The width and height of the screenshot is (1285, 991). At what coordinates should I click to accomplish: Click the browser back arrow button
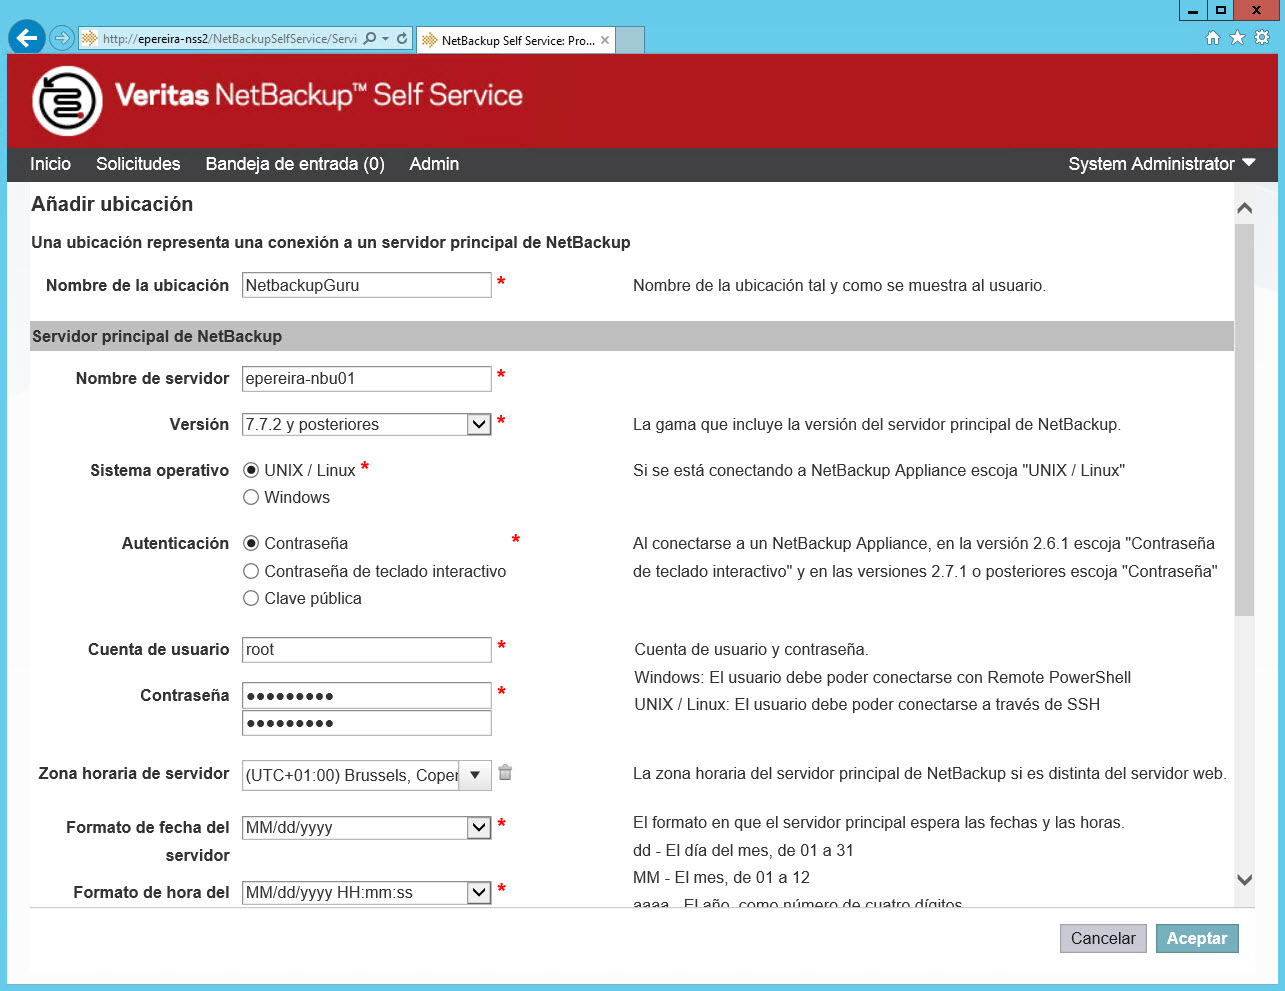pyautogui.click(x=27, y=38)
